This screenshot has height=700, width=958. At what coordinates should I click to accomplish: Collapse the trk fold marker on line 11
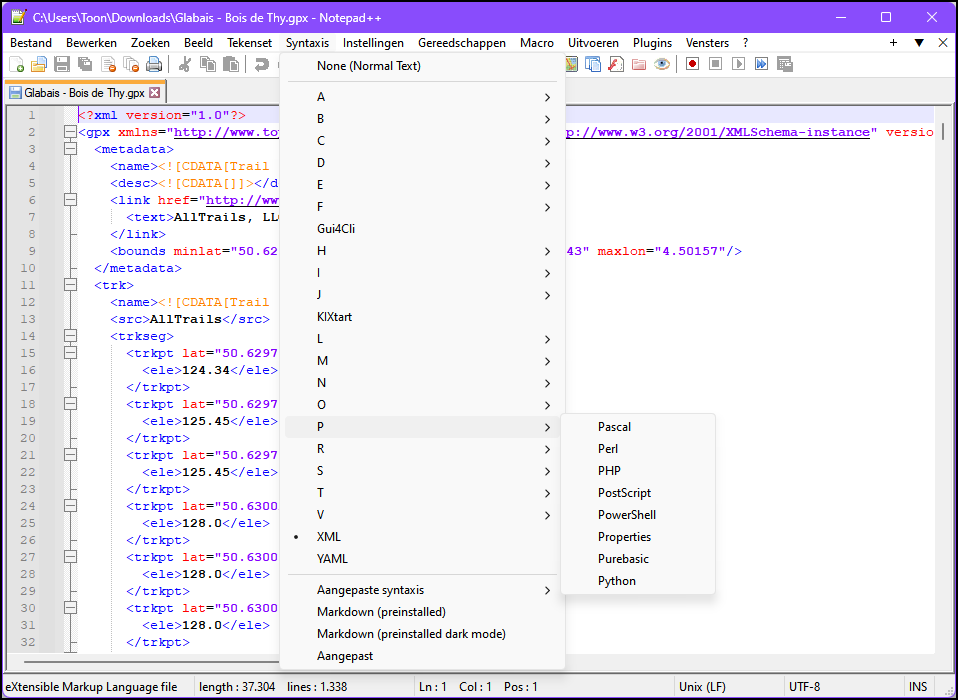(70, 285)
